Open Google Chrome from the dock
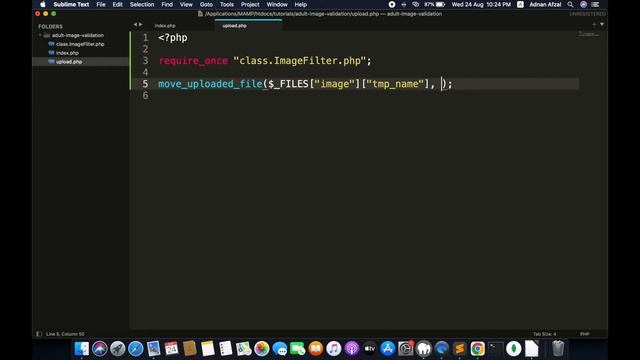The image size is (640, 360). click(478, 349)
